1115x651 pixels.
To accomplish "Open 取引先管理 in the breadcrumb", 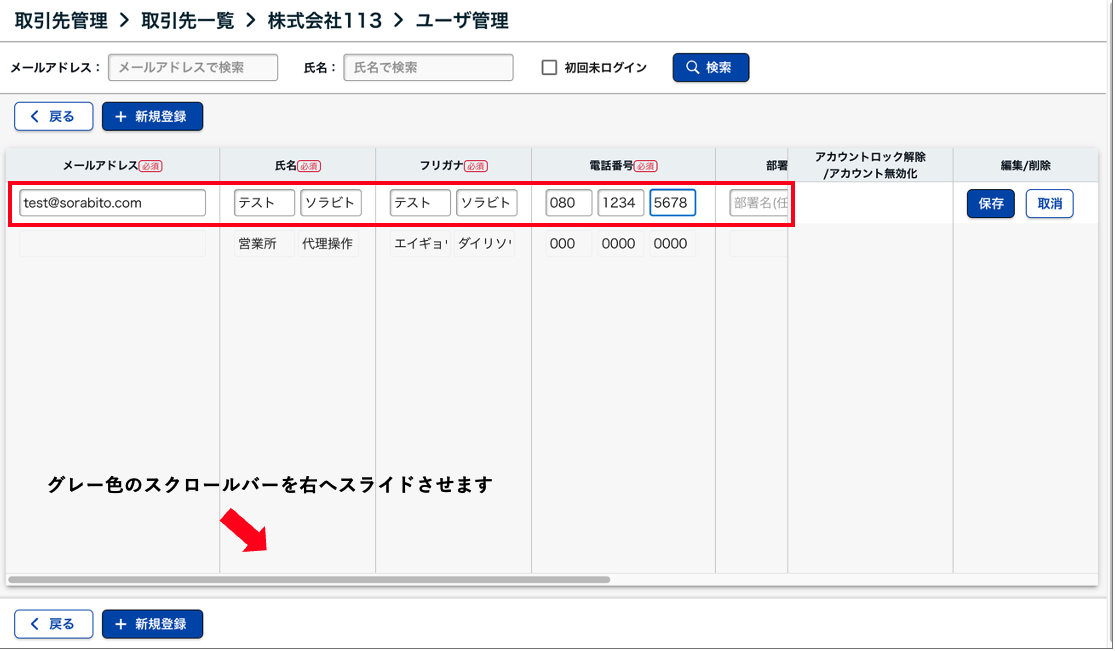I will 62,20.
